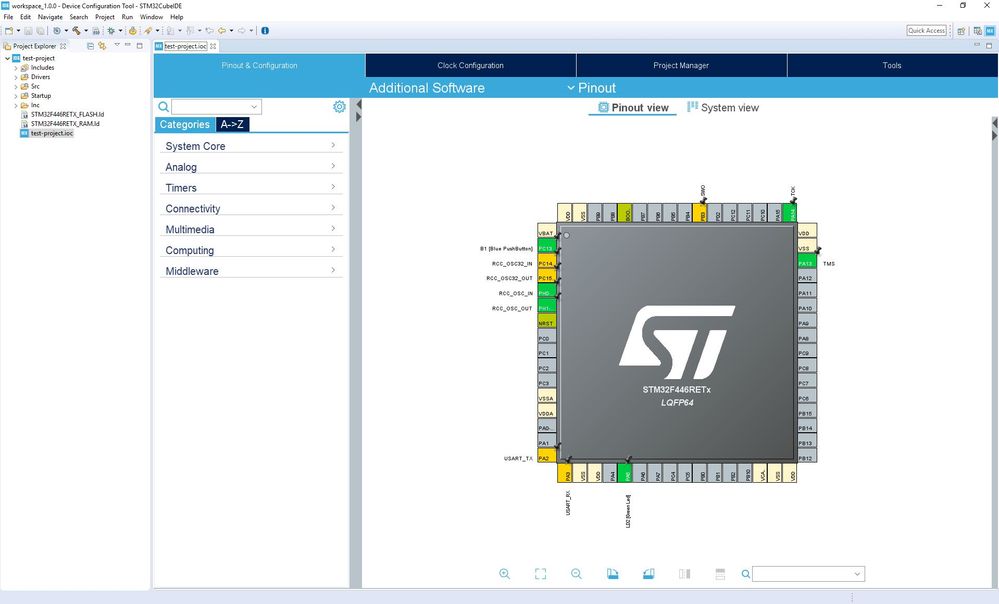The image size is (999, 604).
Task: Select STM32F446RETX_FLASH.ld file
Action: click(68, 115)
